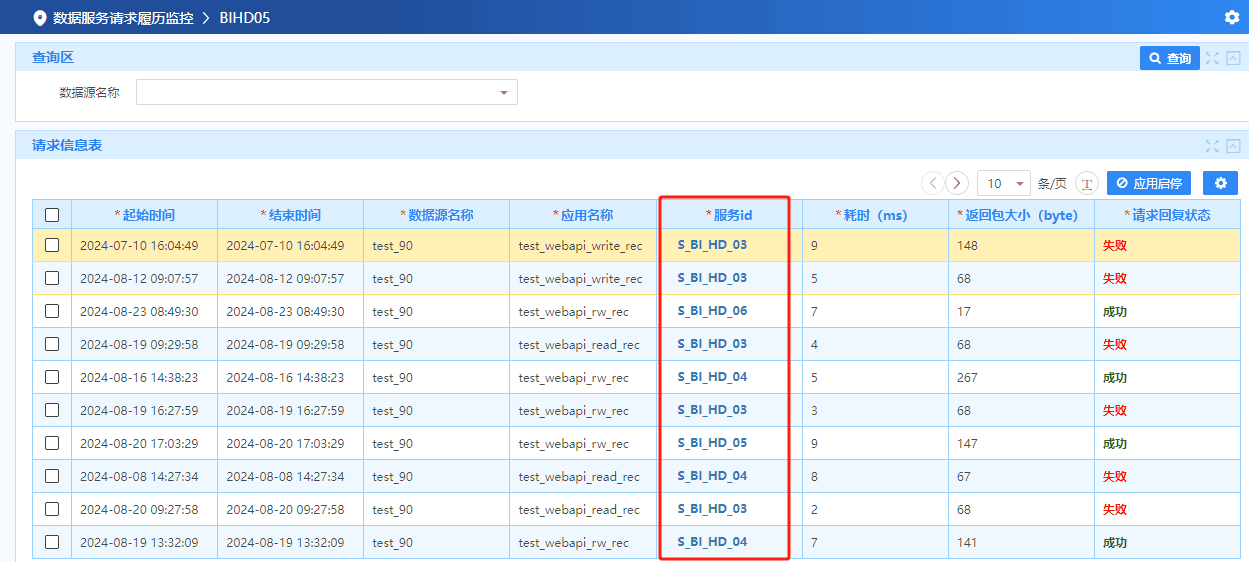Click the location pin icon in breadcrumb
The height and width of the screenshot is (562, 1249).
(x=40, y=18)
